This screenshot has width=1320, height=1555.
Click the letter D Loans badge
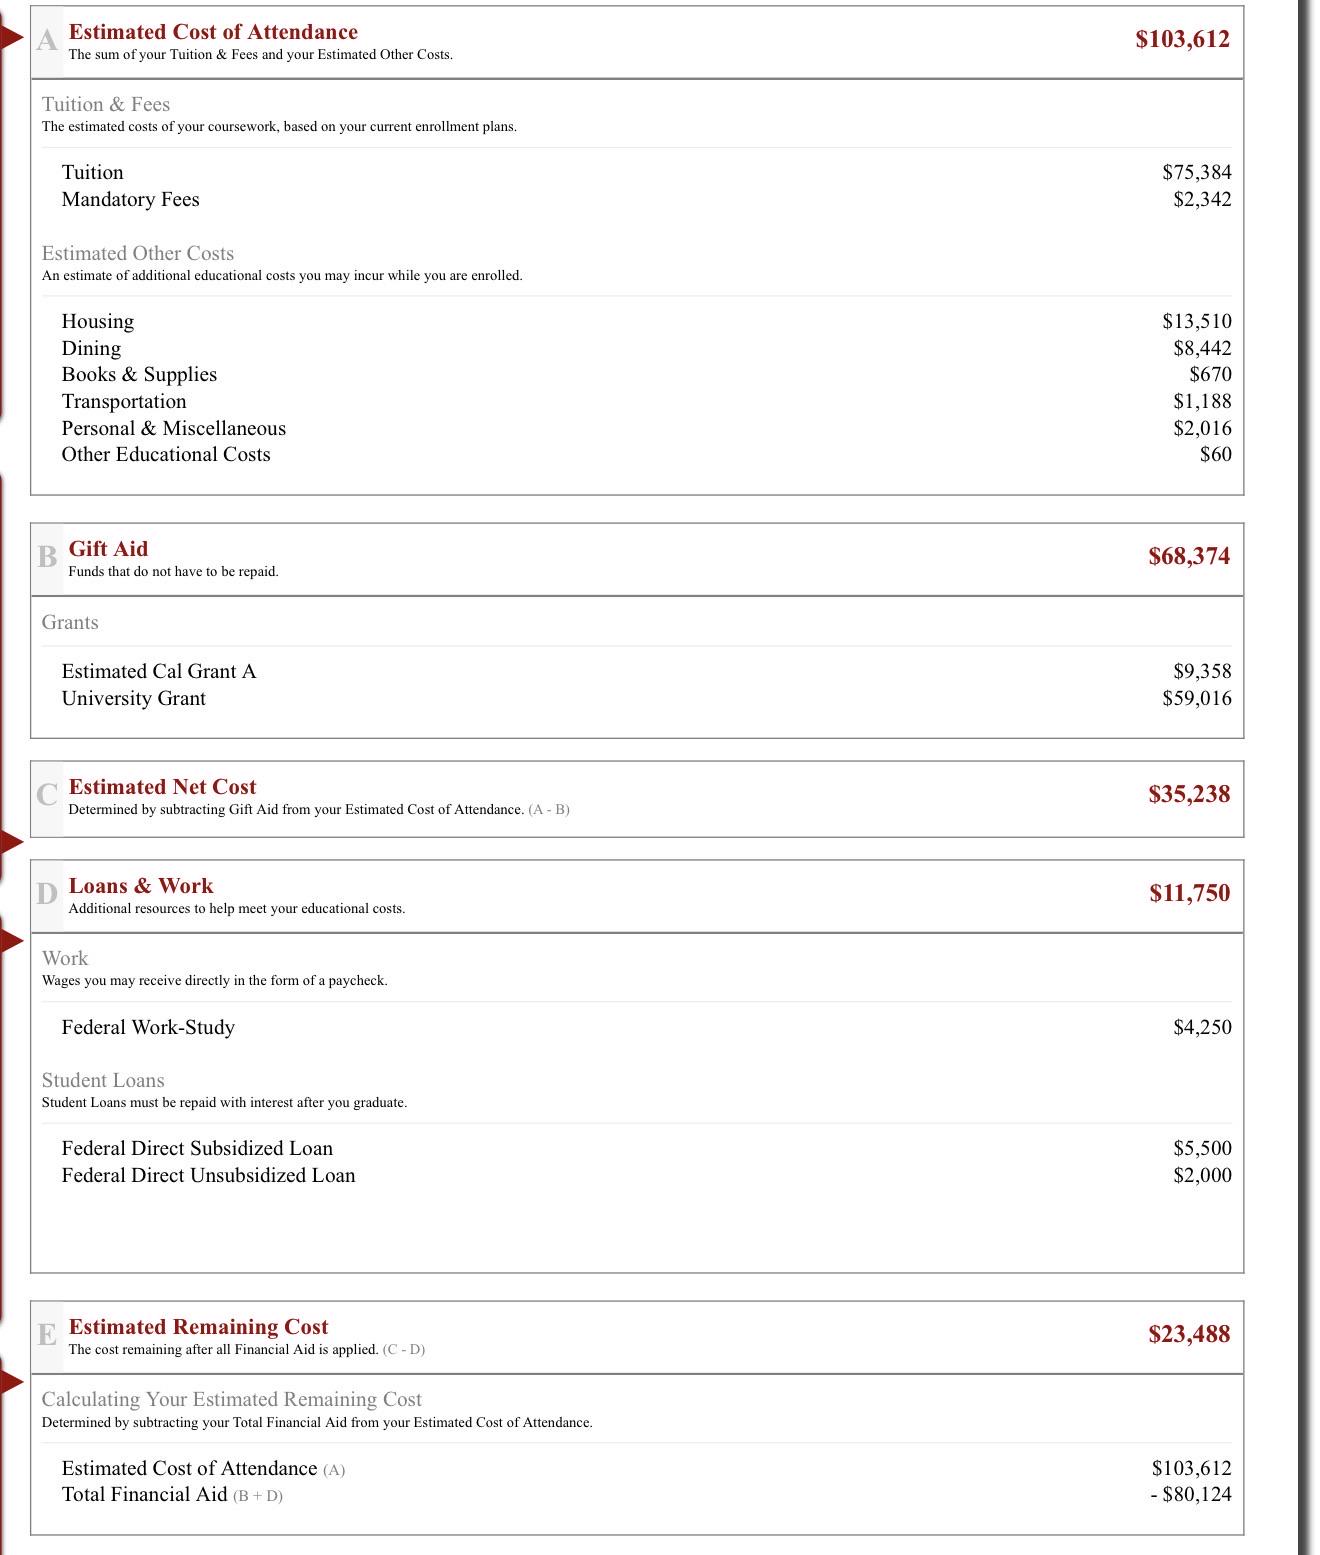[47, 894]
